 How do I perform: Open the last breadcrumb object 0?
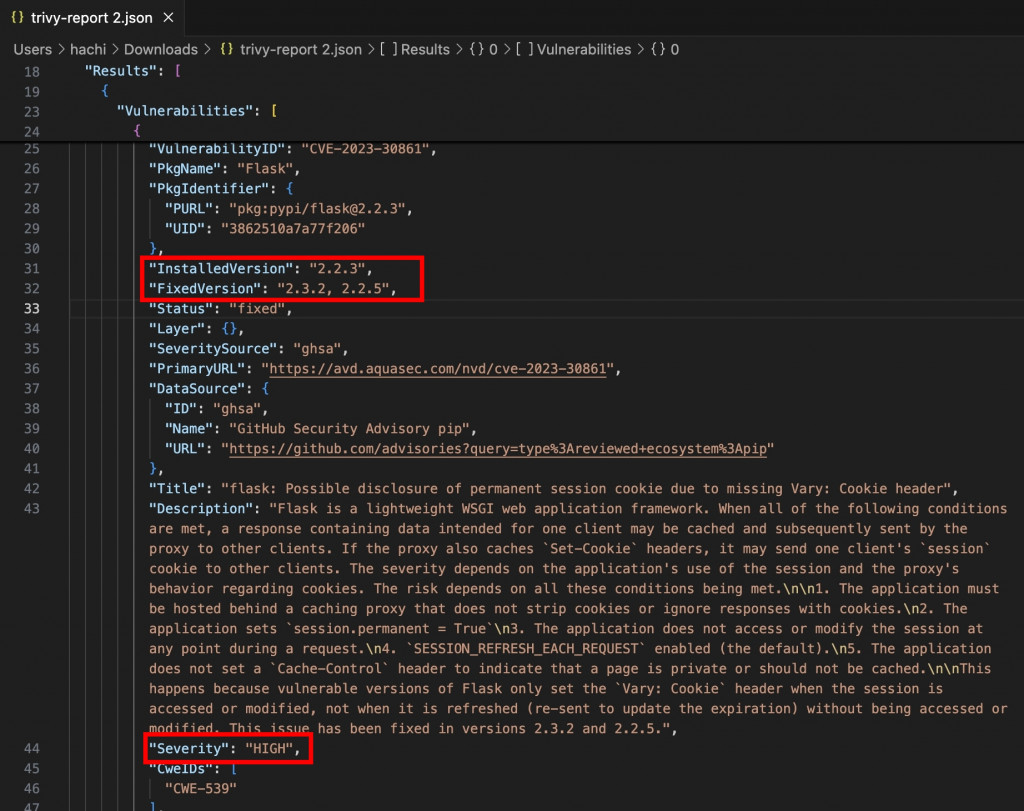coord(665,50)
